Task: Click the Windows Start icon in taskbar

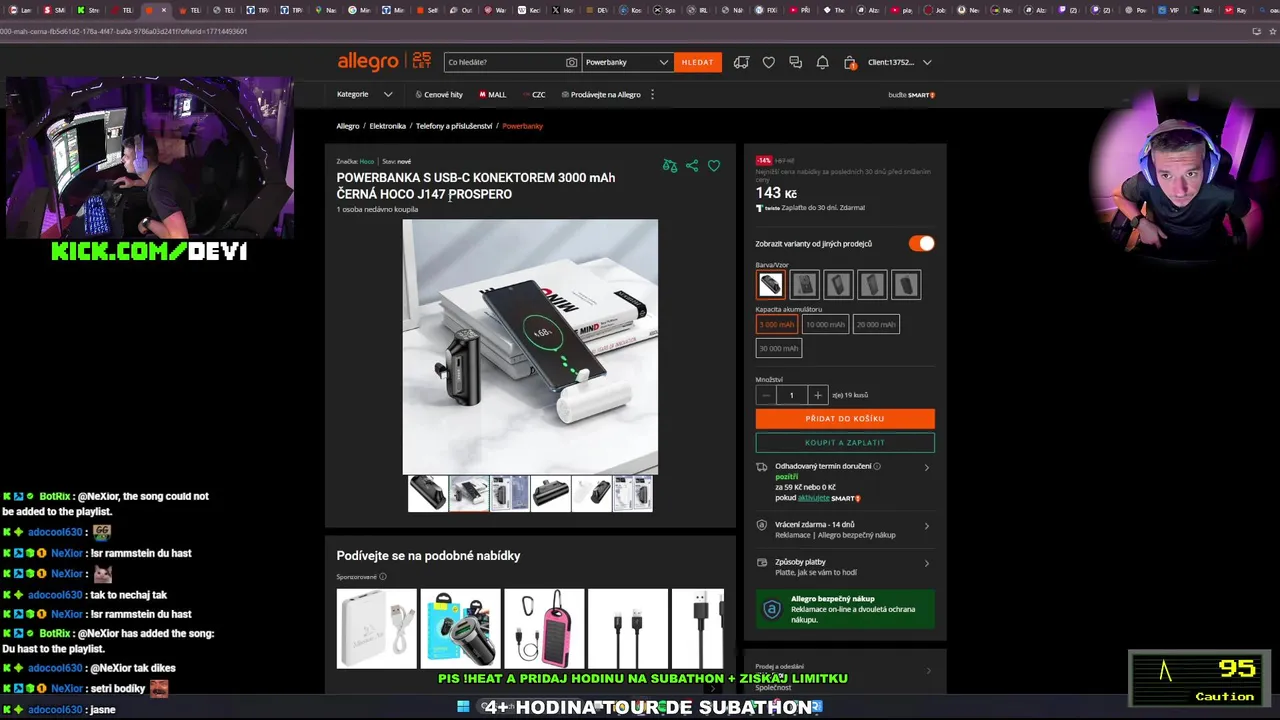Action: click(x=463, y=707)
